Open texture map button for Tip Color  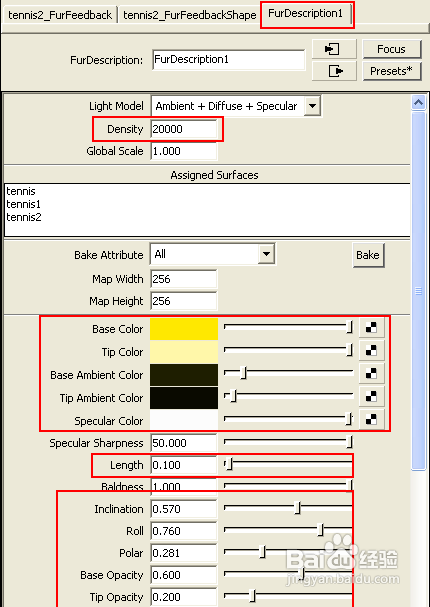click(372, 351)
